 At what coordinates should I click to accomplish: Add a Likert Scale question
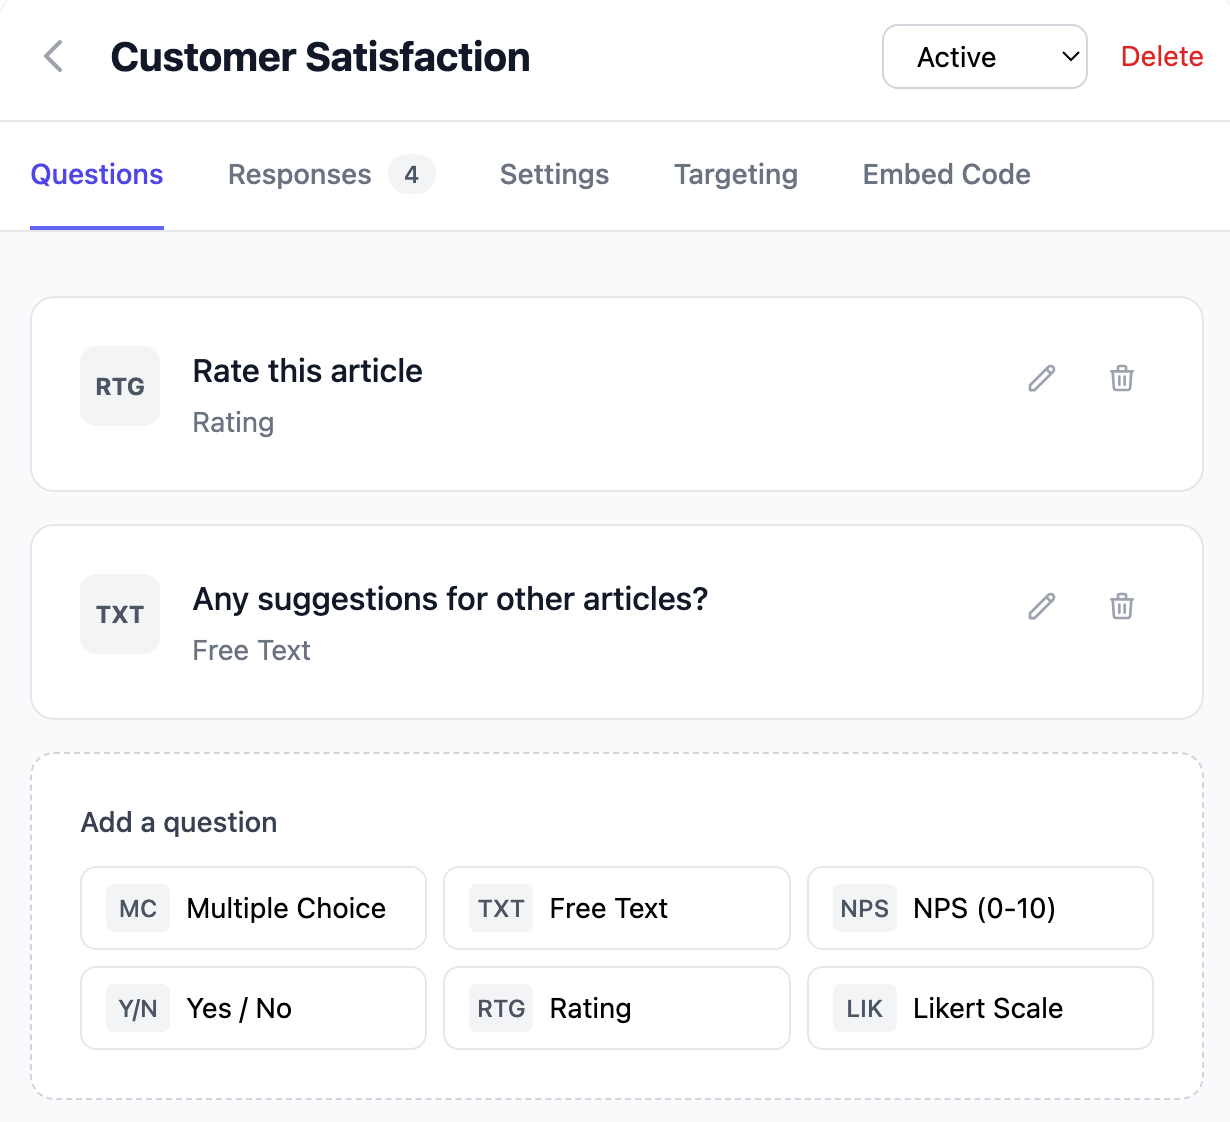click(x=979, y=1008)
